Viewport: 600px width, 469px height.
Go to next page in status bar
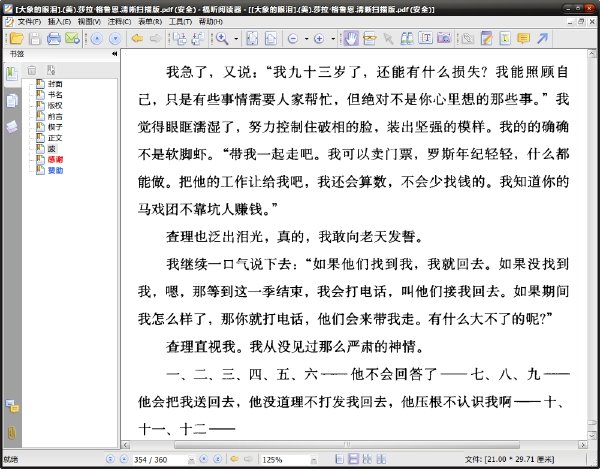(204, 459)
